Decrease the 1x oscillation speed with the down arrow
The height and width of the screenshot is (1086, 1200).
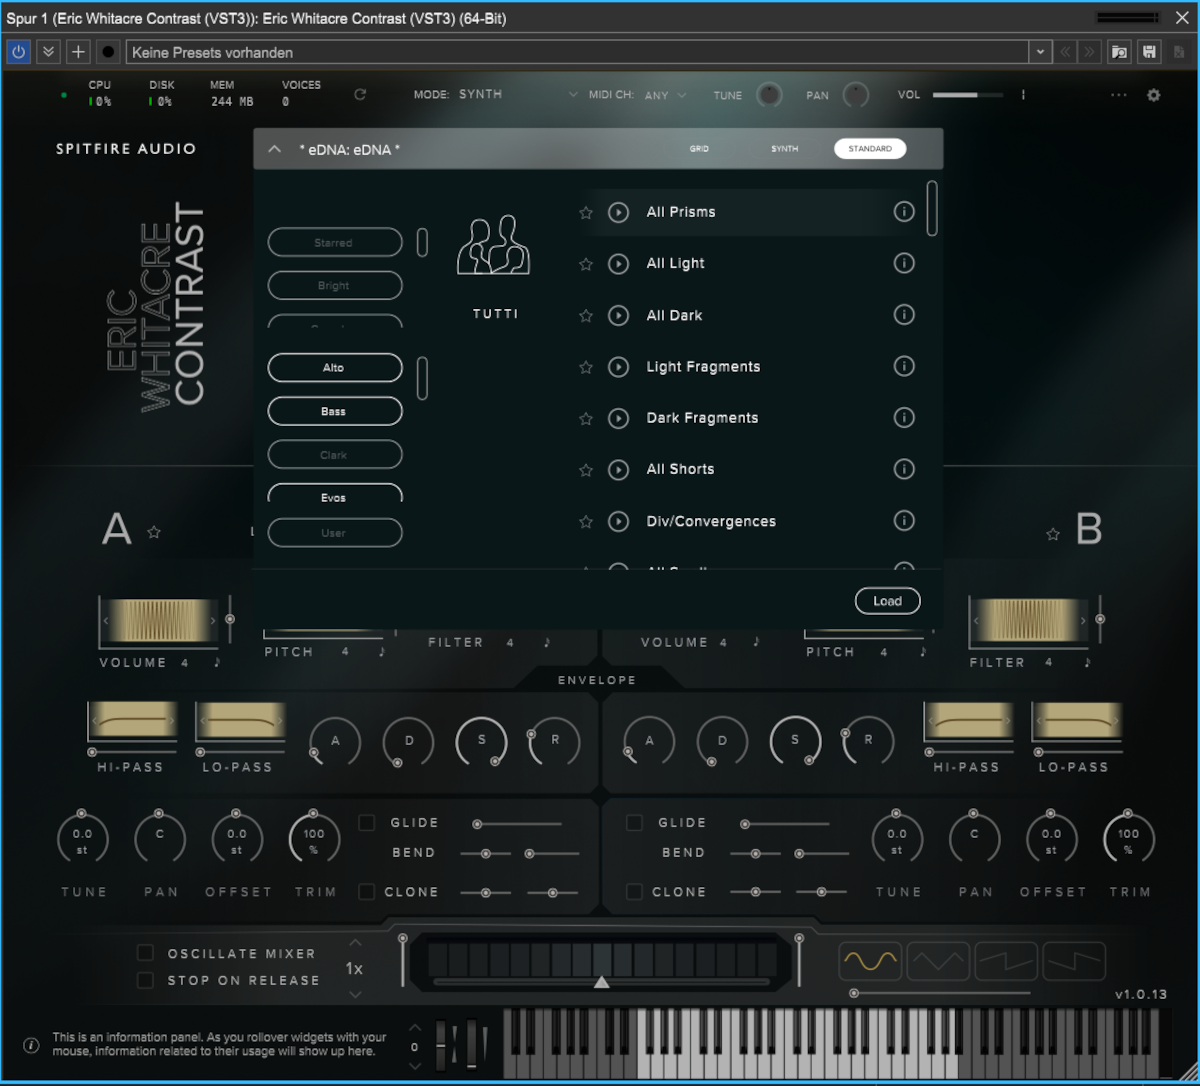pos(355,994)
